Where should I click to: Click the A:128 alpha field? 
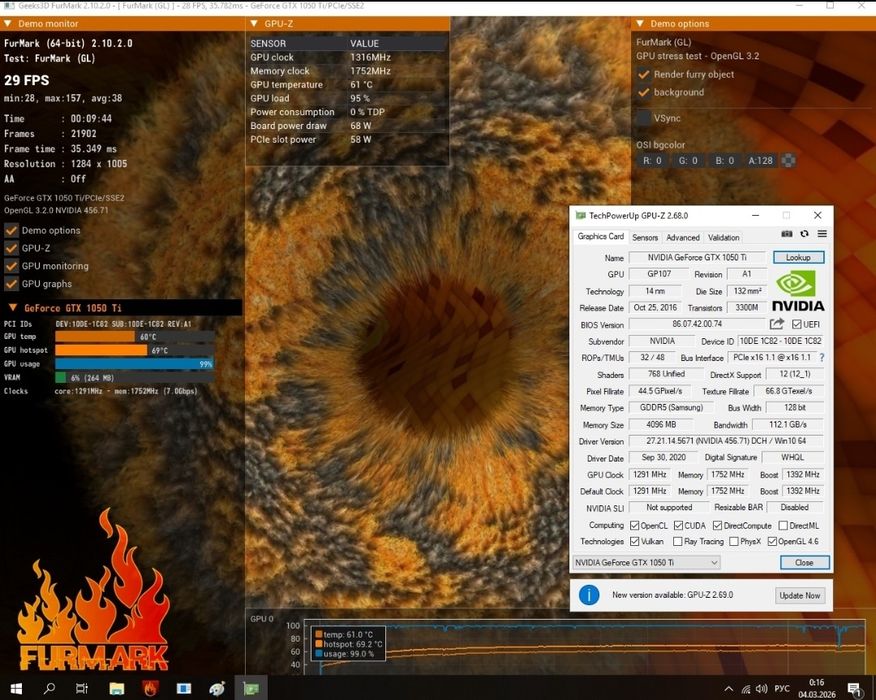(760, 161)
